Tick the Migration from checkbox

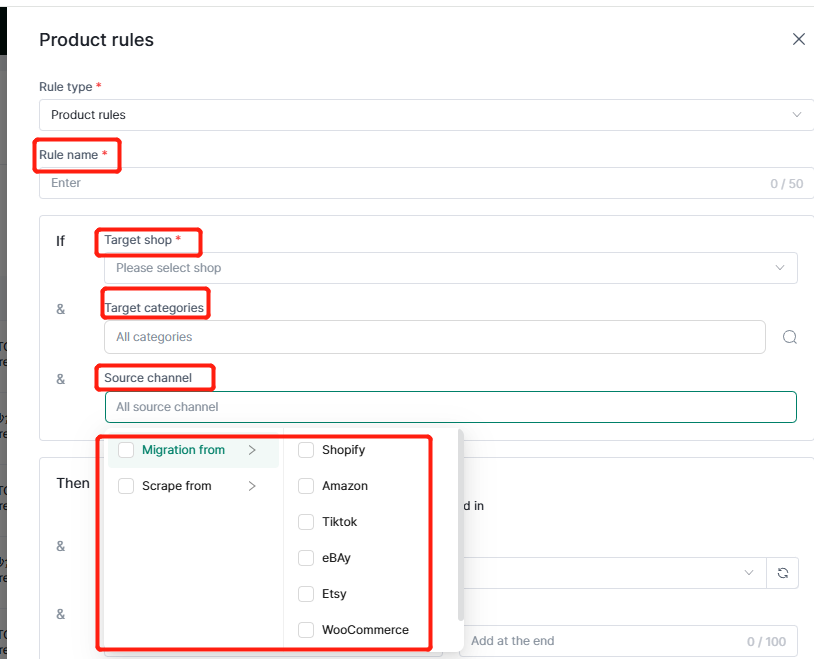[x=126, y=450]
